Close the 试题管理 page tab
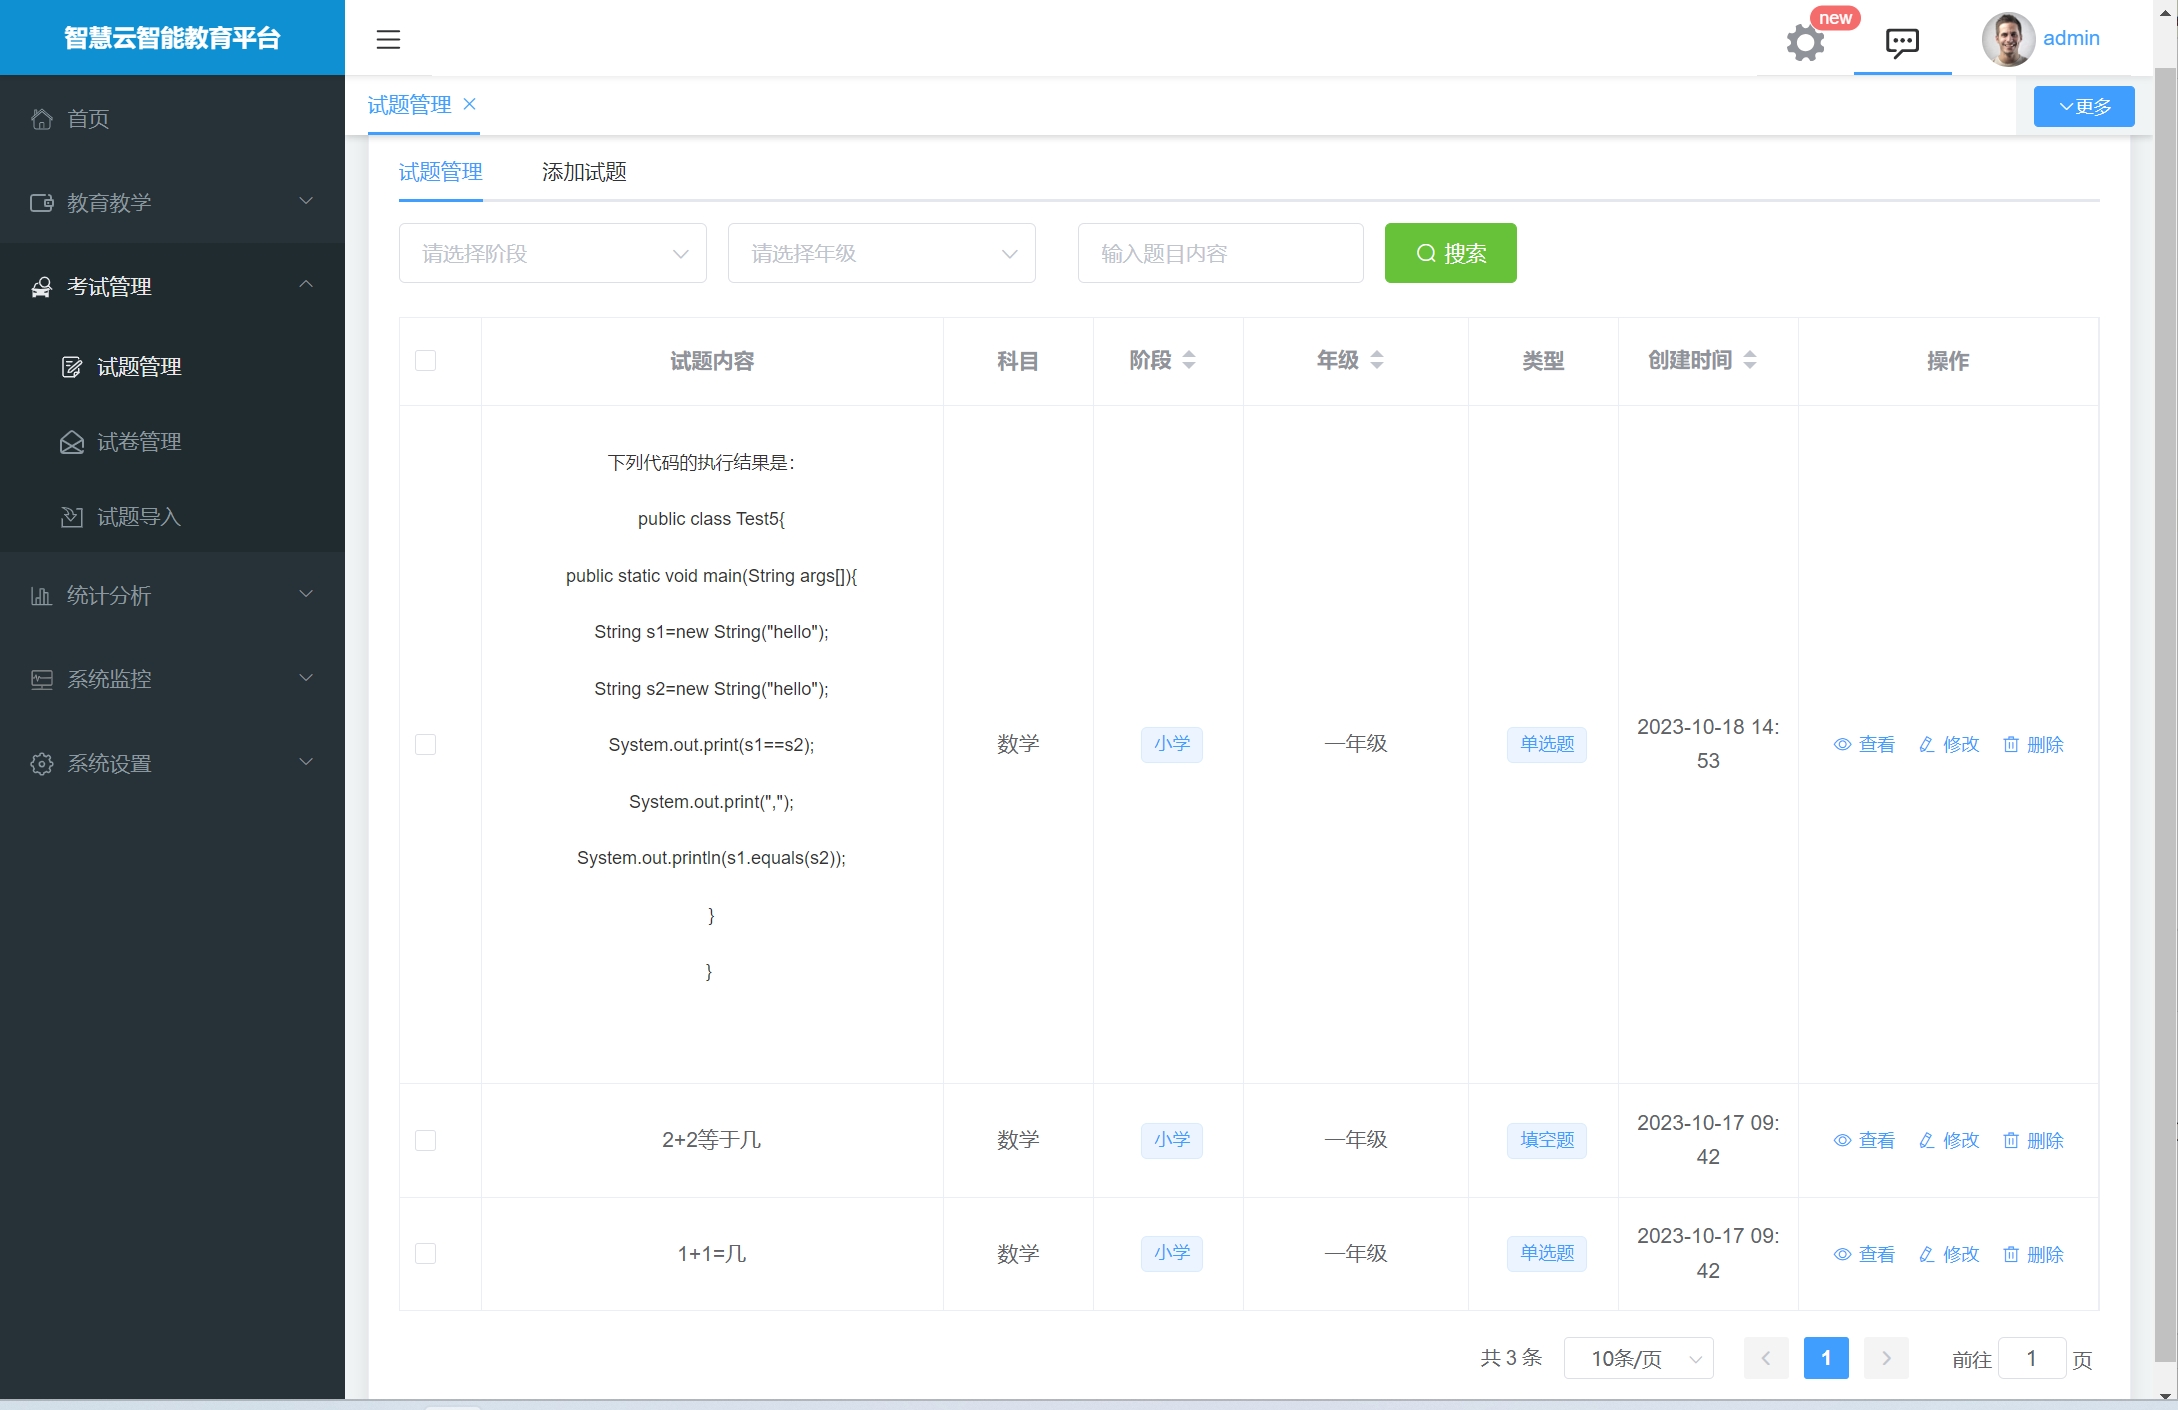The width and height of the screenshot is (2178, 1410). pyautogui.click(x=470, y=104)
